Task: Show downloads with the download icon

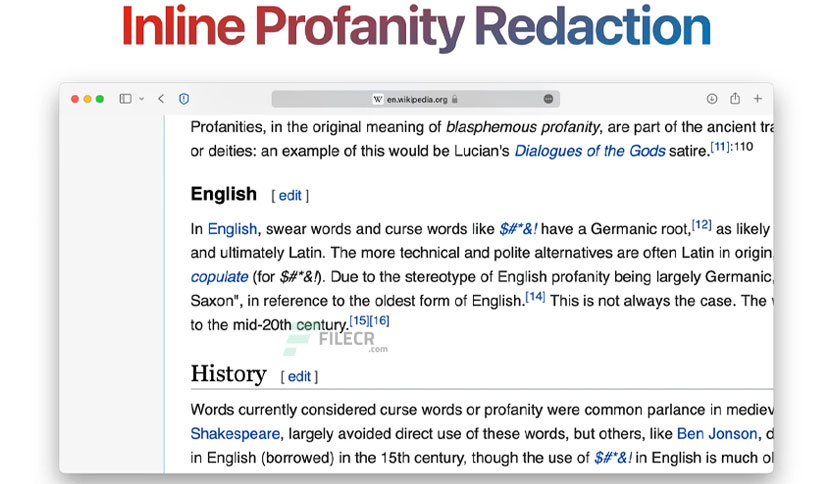Action: click(712, 99)
